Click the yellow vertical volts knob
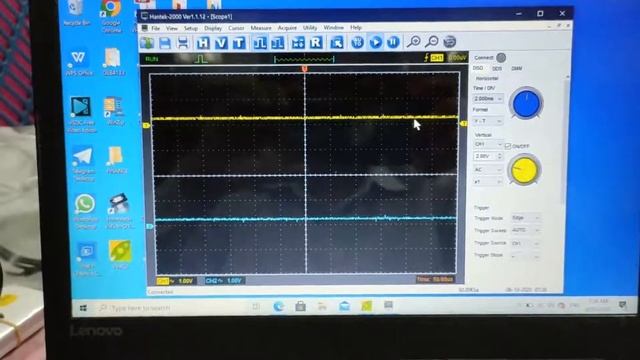 point(524,170)
